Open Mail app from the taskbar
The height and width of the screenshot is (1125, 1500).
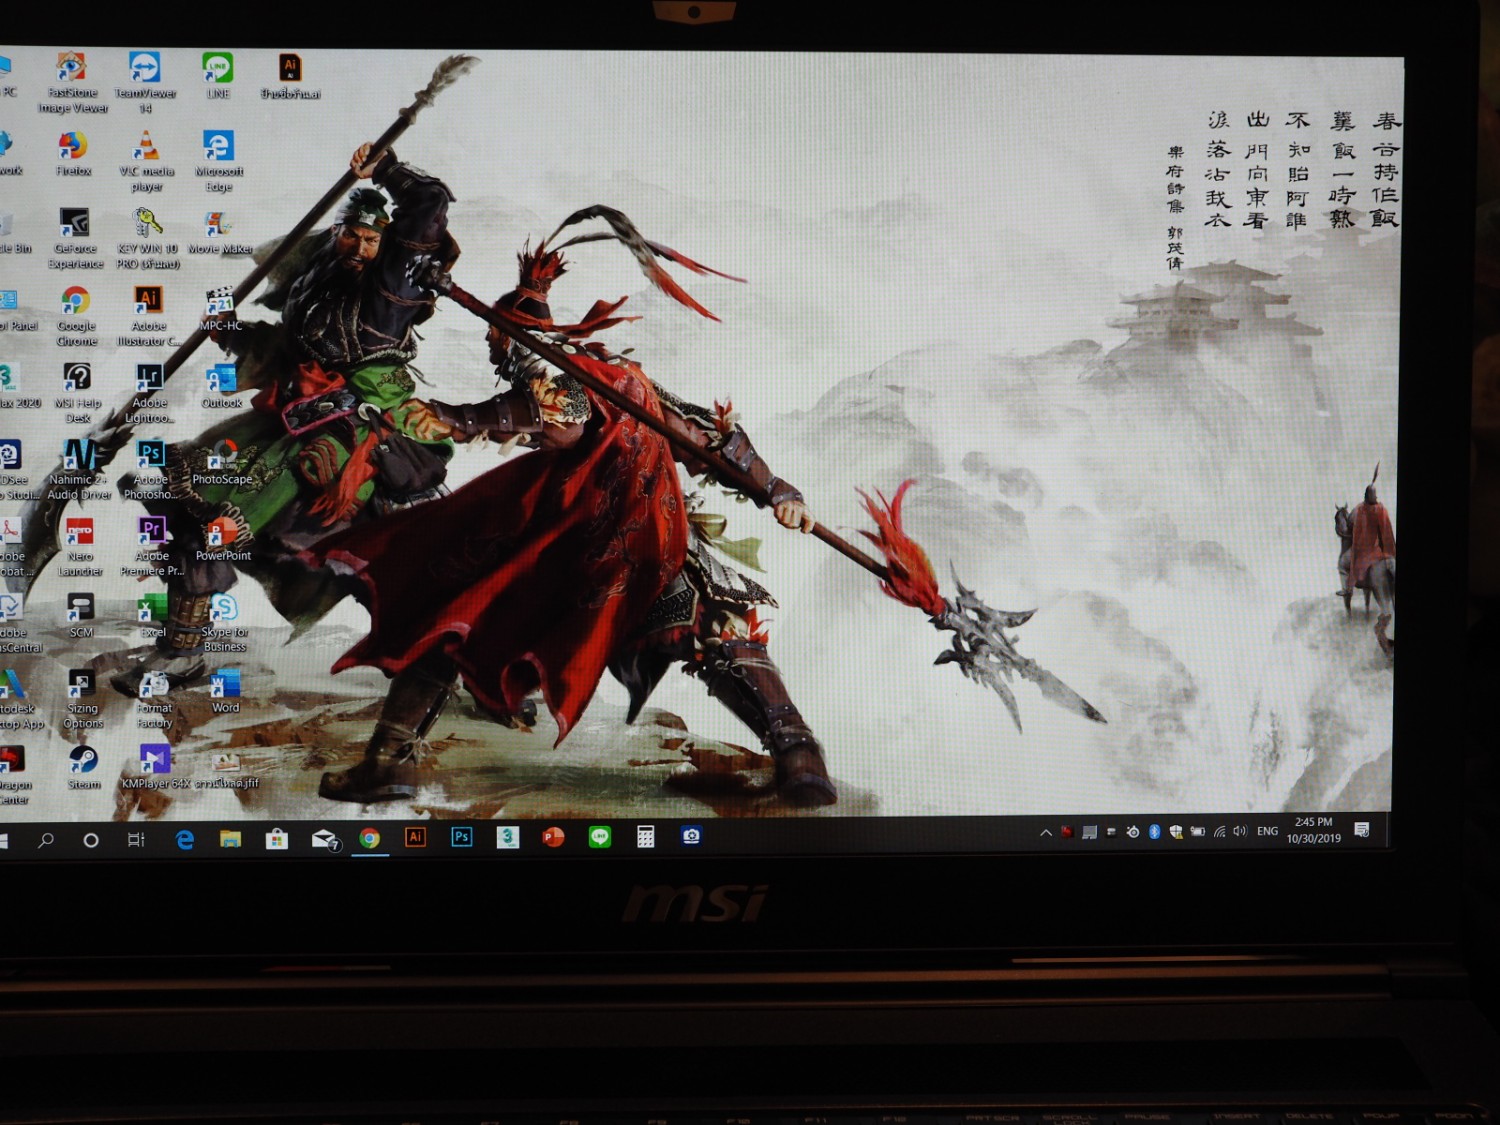(x=324, y=839)
